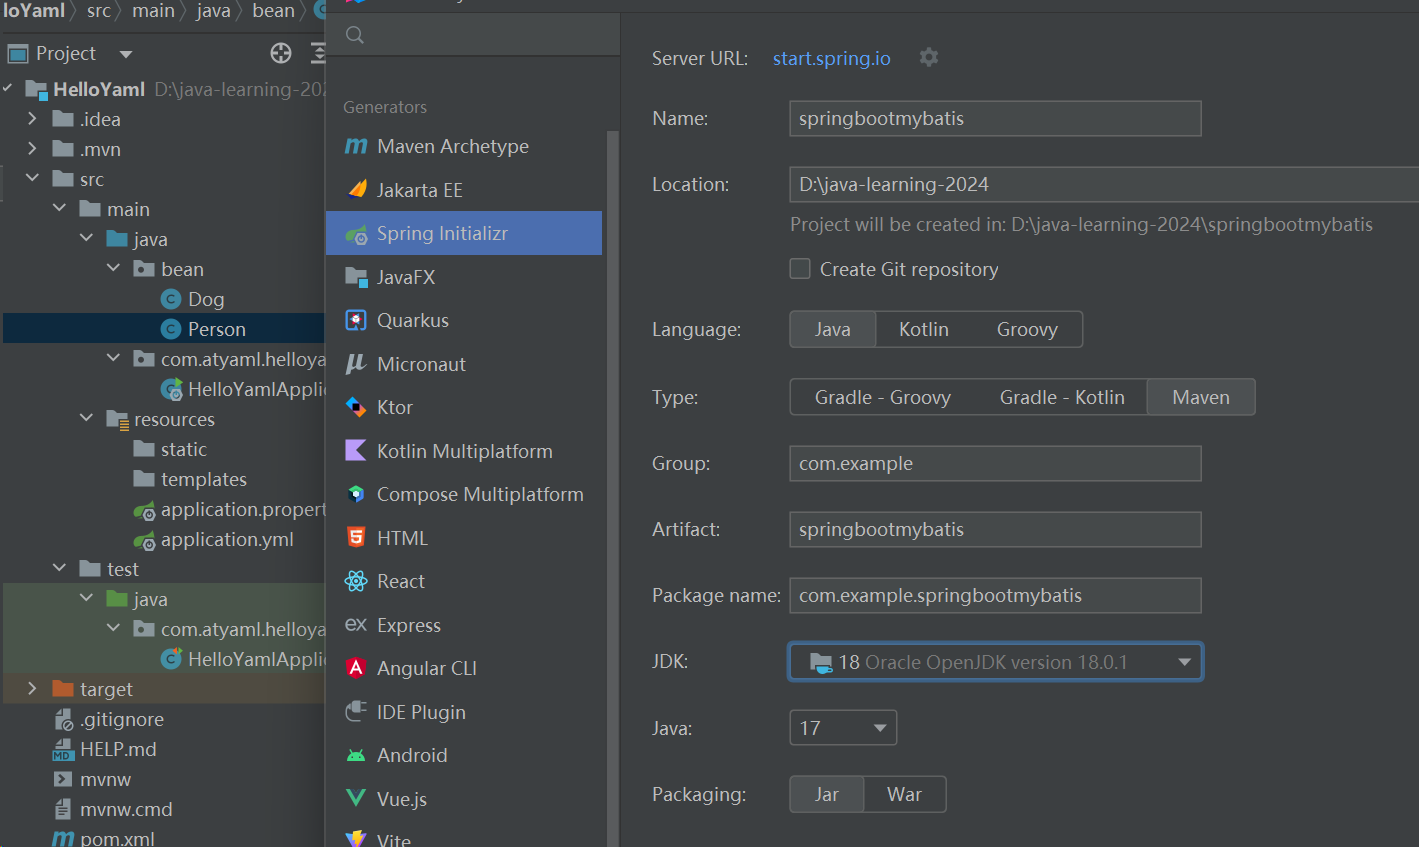Click main in the breadcrumb path
The width and height of the screenshot is (1419, 847).
[x=153, y=11]
